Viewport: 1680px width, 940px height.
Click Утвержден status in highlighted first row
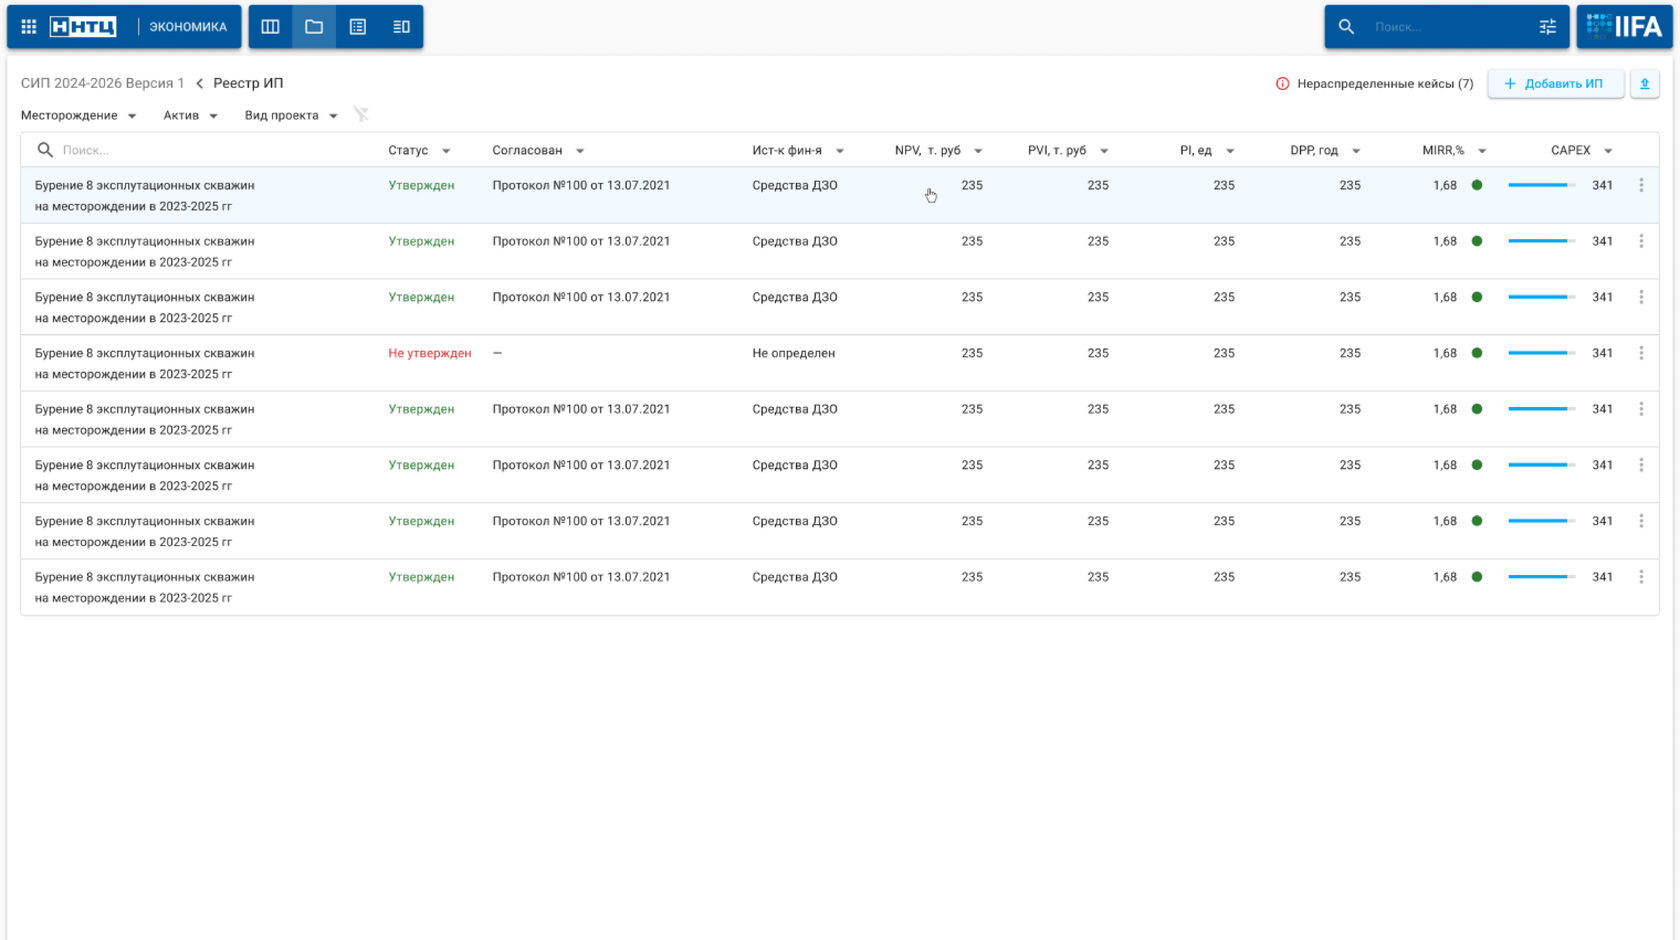[421, 185]
